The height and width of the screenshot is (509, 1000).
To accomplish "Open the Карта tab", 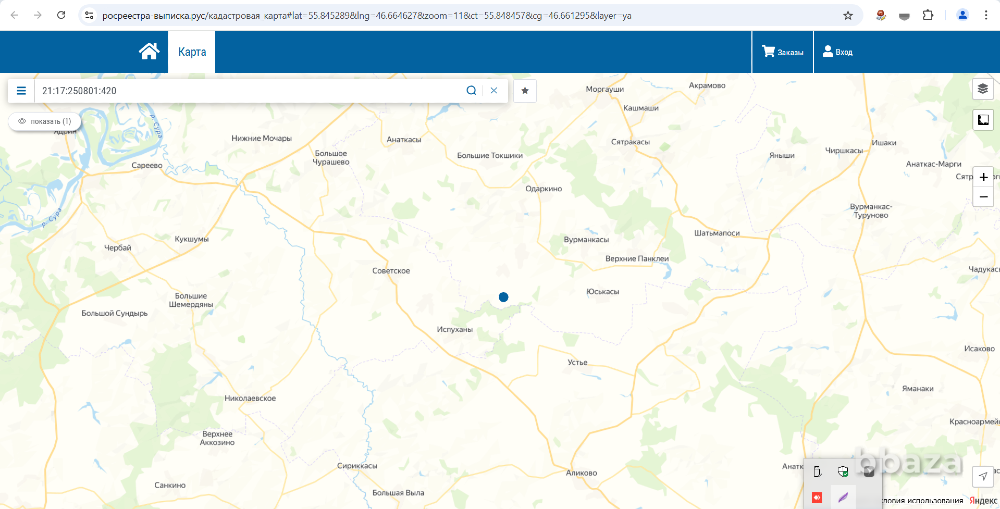I will (191, 52).
